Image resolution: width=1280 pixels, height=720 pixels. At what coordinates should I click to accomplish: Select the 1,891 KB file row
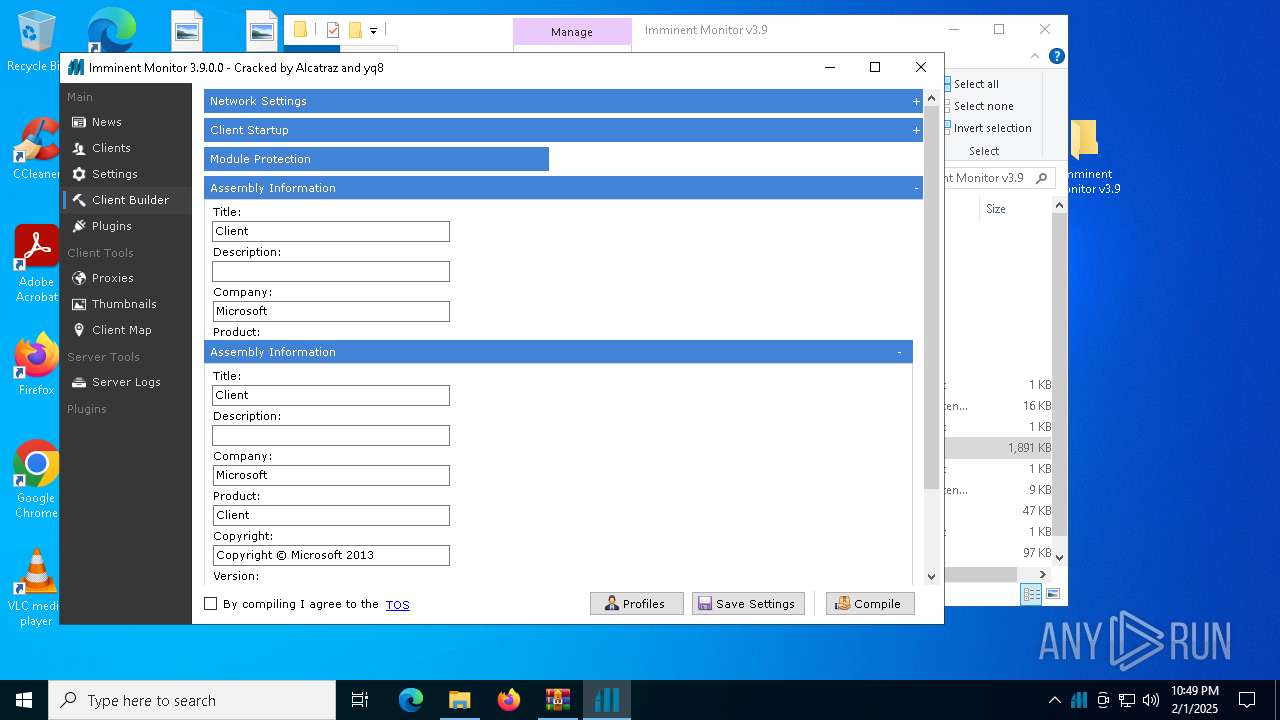pos(998,448)
